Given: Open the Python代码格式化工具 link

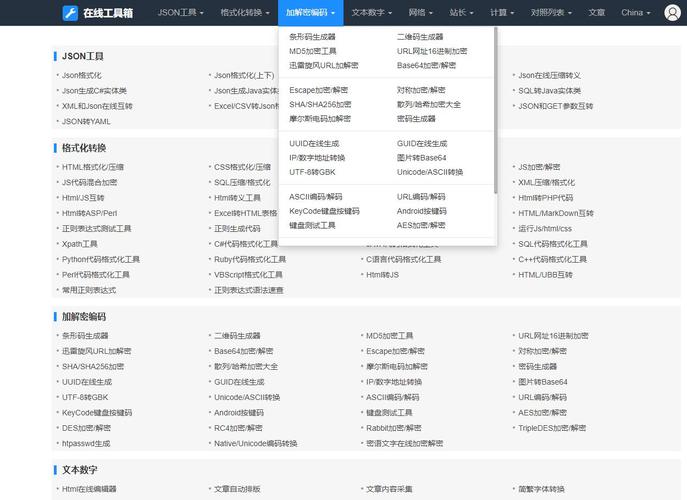Looking at the screenshot, I should 101,259.
